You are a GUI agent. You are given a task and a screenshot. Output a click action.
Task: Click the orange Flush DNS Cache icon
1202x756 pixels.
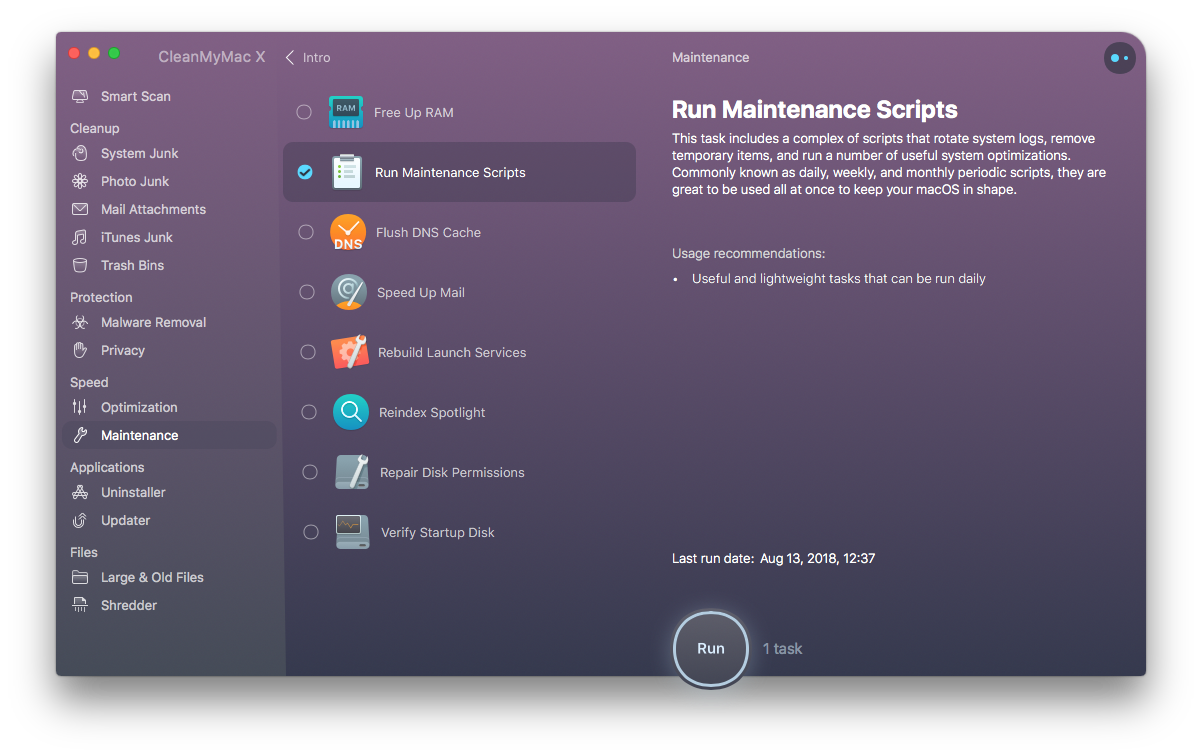pyautogui.click(x=348, y=232)
